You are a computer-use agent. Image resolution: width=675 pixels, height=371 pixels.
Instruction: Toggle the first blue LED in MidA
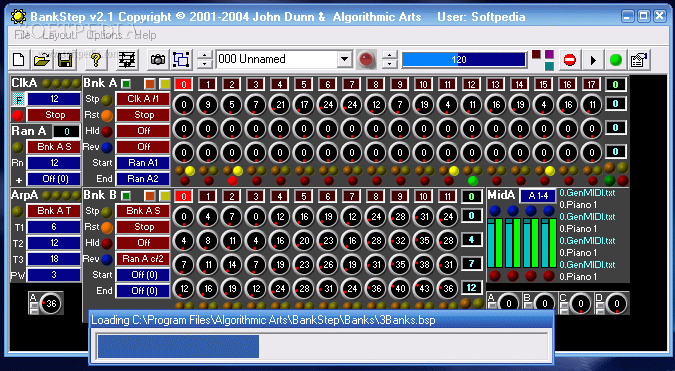pos(495,211)
